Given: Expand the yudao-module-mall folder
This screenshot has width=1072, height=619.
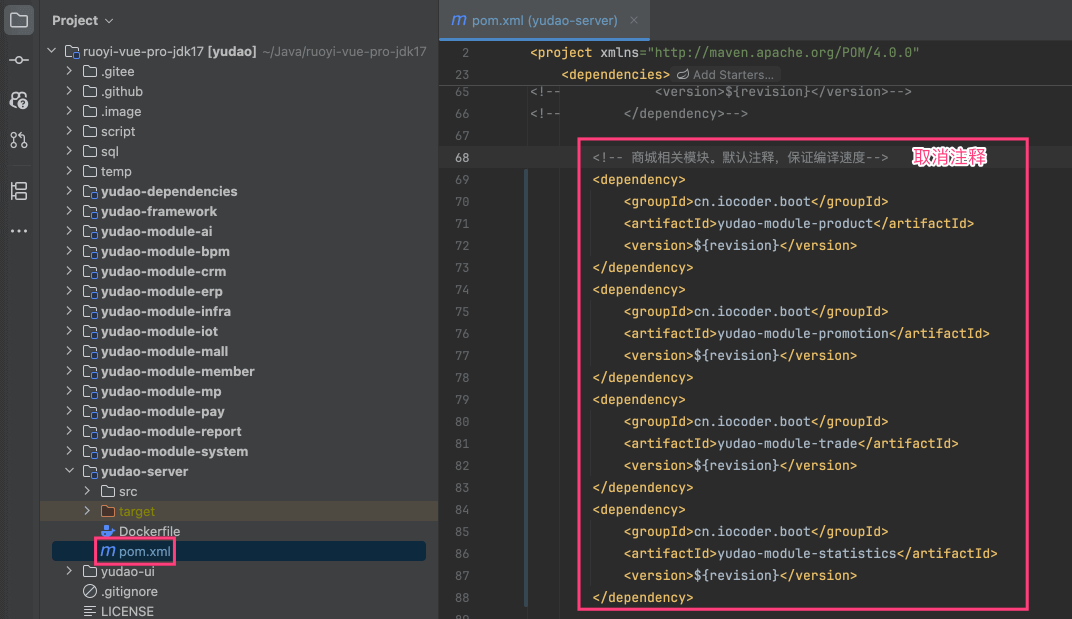Looking at the screenshot, I should [x=69, y=351].
